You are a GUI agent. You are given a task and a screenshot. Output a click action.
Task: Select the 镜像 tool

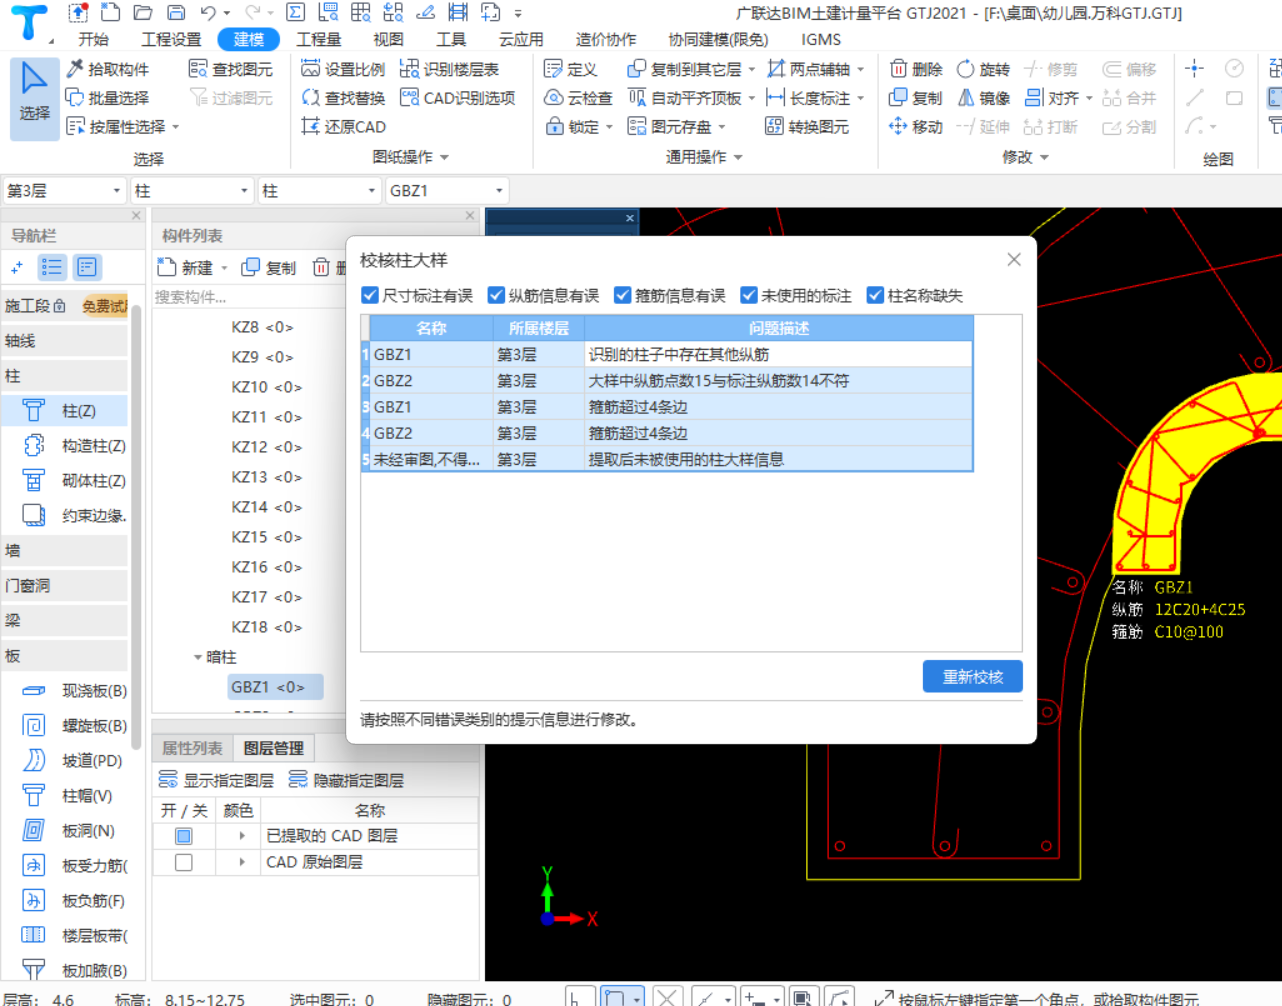coord(983,98)
